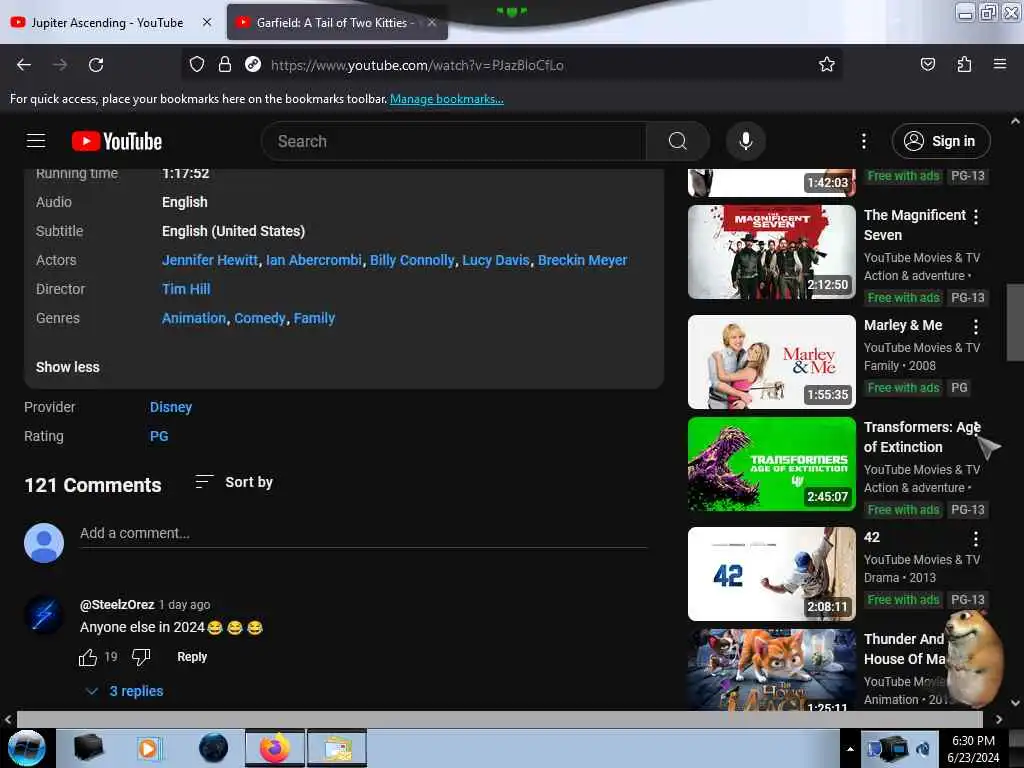Open Thunder And The House thumbnail
1024x768 pixels.
tap(771, 669)
